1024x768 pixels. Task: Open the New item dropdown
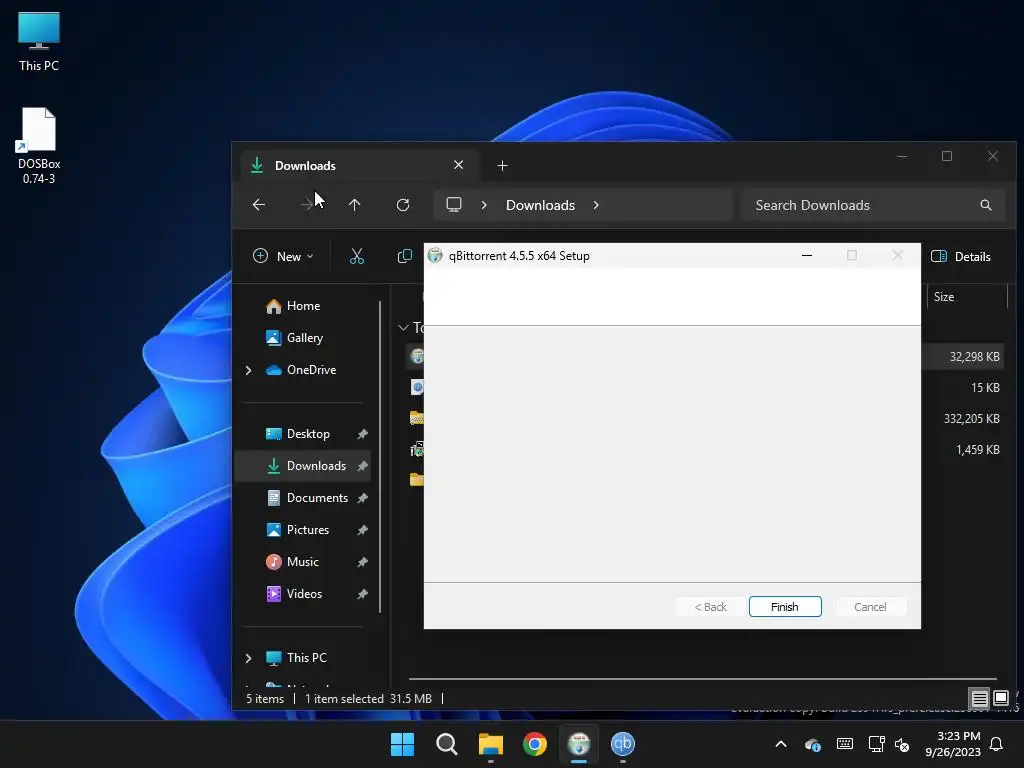click(283, 257)
